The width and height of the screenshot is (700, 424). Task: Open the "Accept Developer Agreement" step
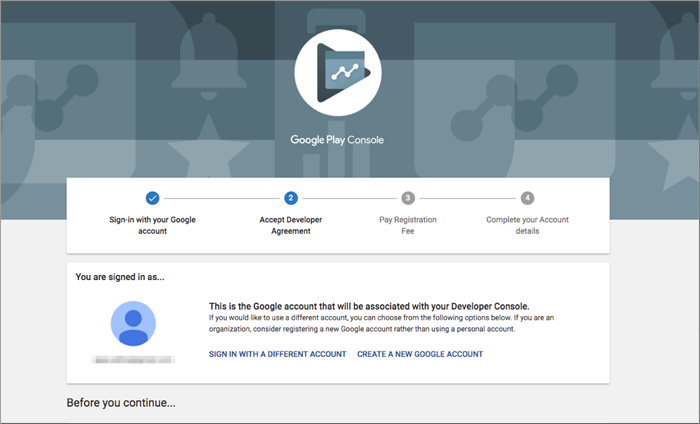coord(290,225)
